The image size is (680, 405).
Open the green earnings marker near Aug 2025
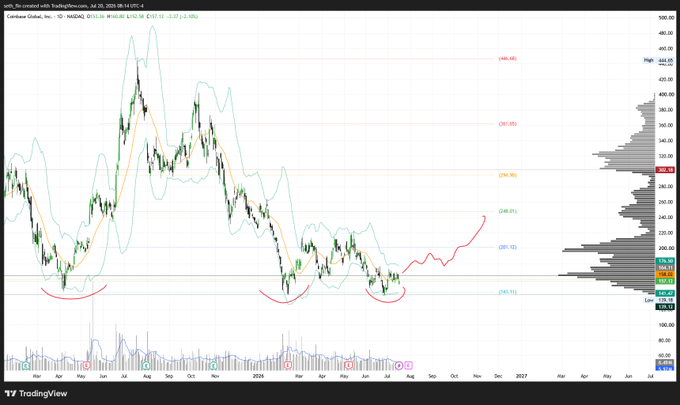tap(146, 366)
